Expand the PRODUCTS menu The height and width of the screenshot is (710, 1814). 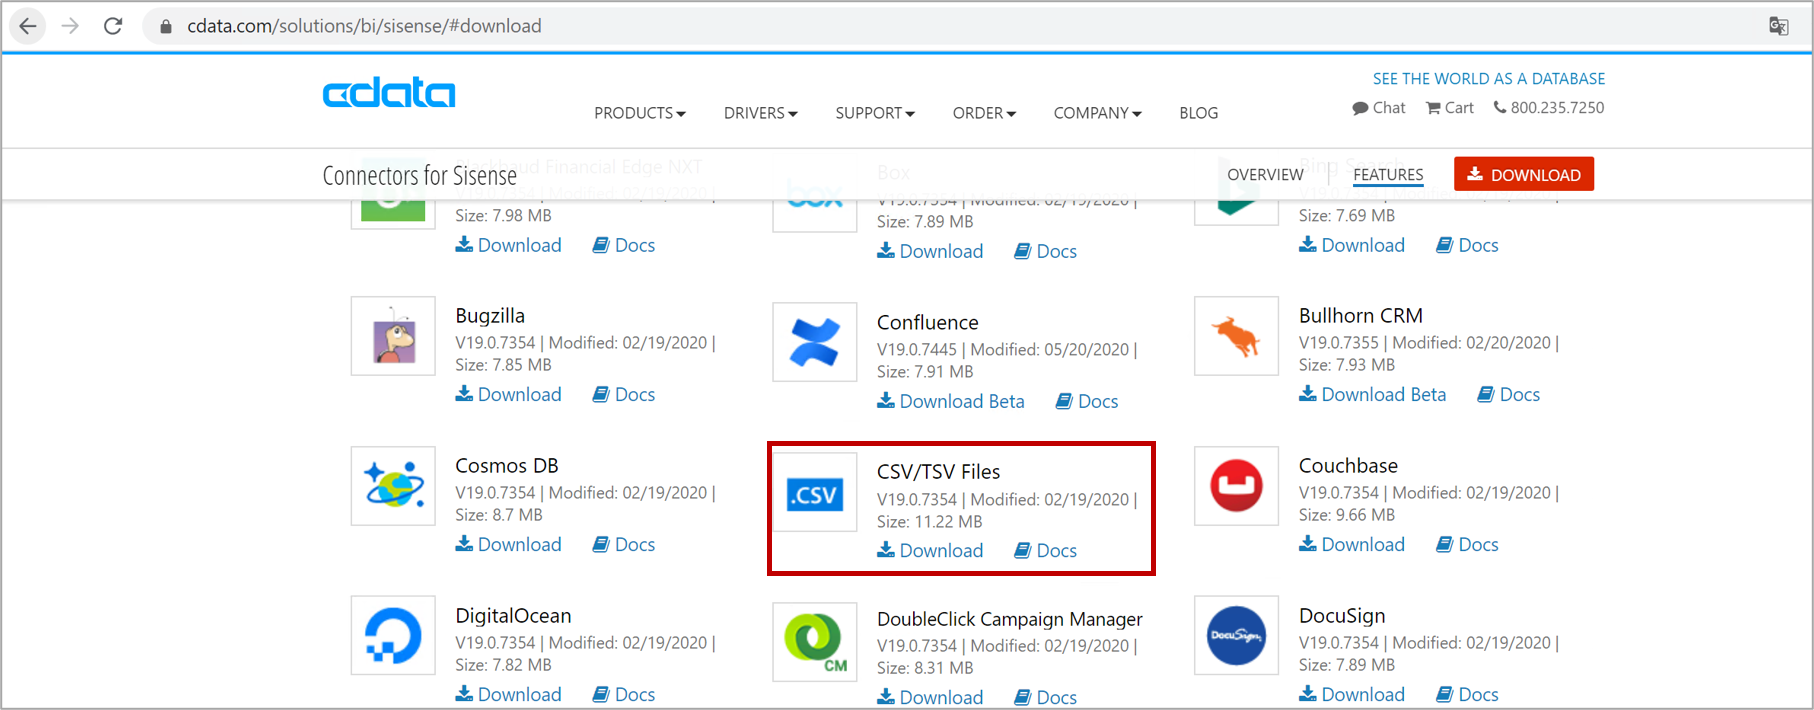(x=640, y=113)
